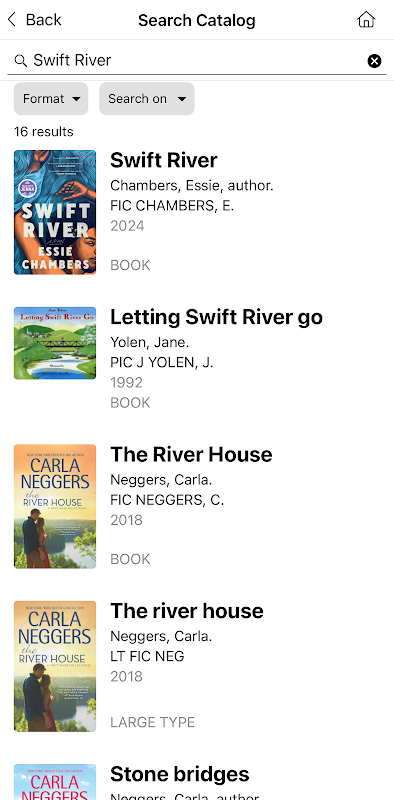Open Letting Swift River go title
This screenshot has height=800, width=394.
coord(216,317)
